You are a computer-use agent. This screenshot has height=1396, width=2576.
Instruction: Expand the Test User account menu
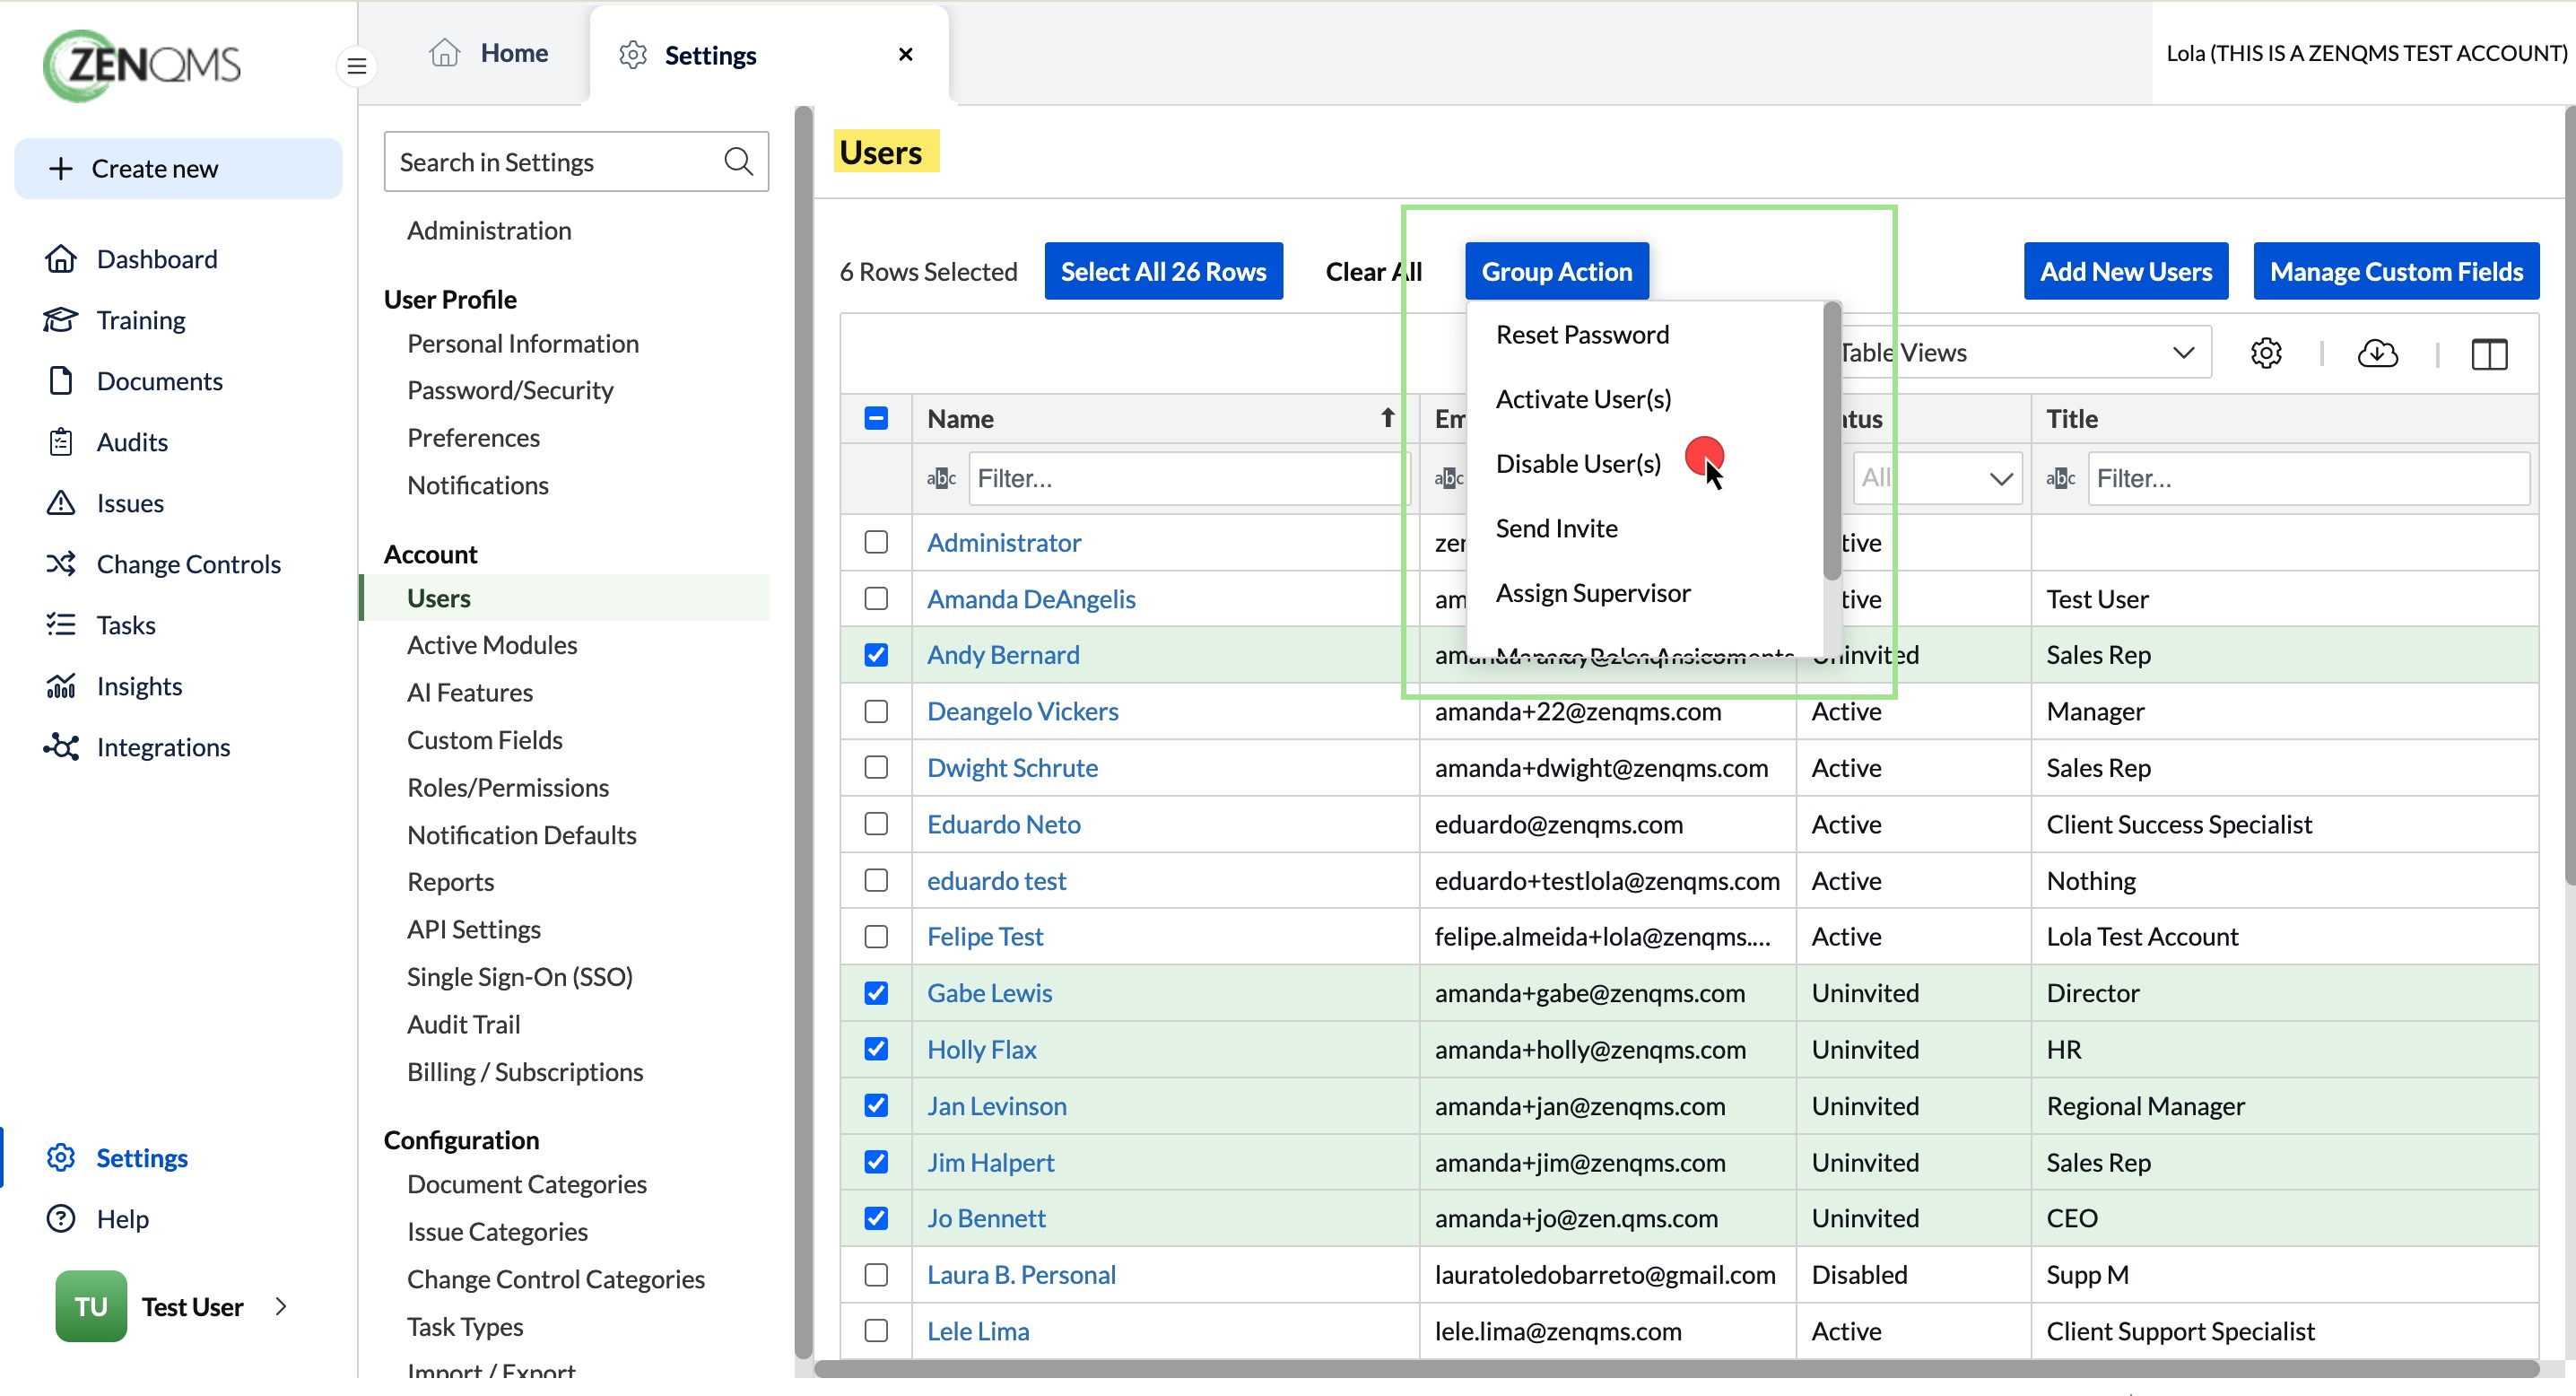[281, 1306]
